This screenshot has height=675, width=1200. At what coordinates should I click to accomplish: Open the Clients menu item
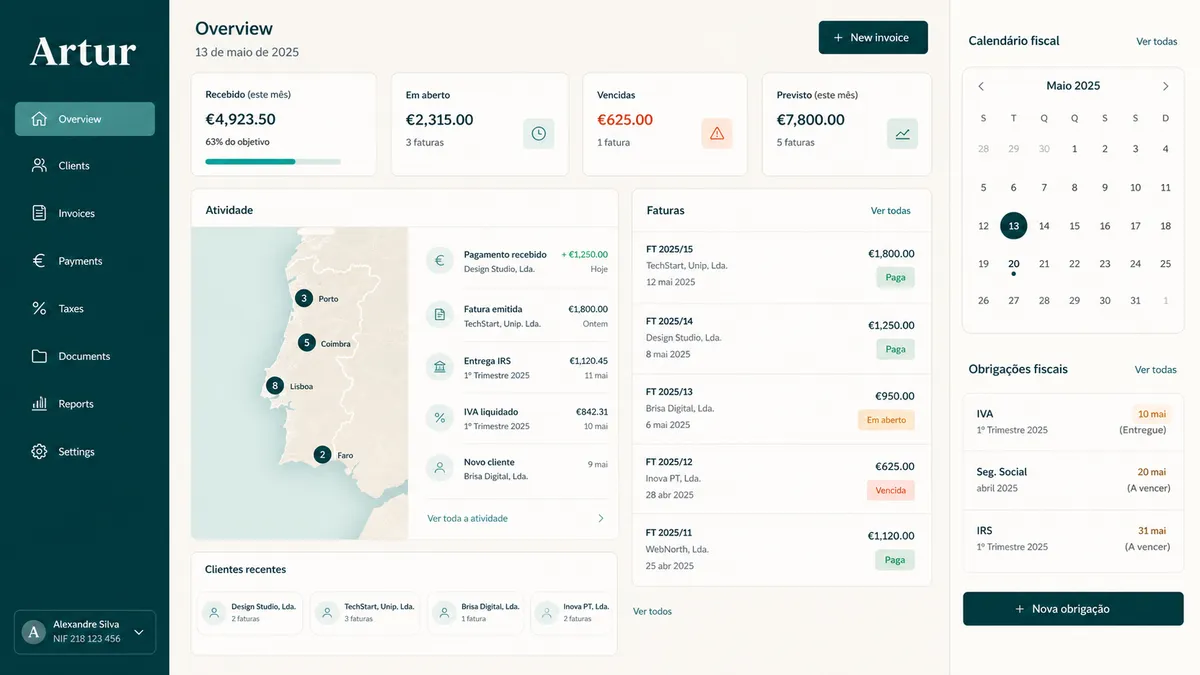point(85,165)
